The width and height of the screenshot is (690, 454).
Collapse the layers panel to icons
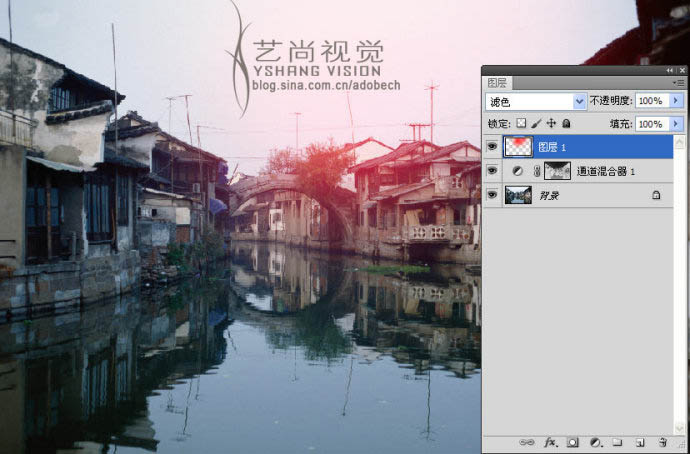(x=669, y=70)
